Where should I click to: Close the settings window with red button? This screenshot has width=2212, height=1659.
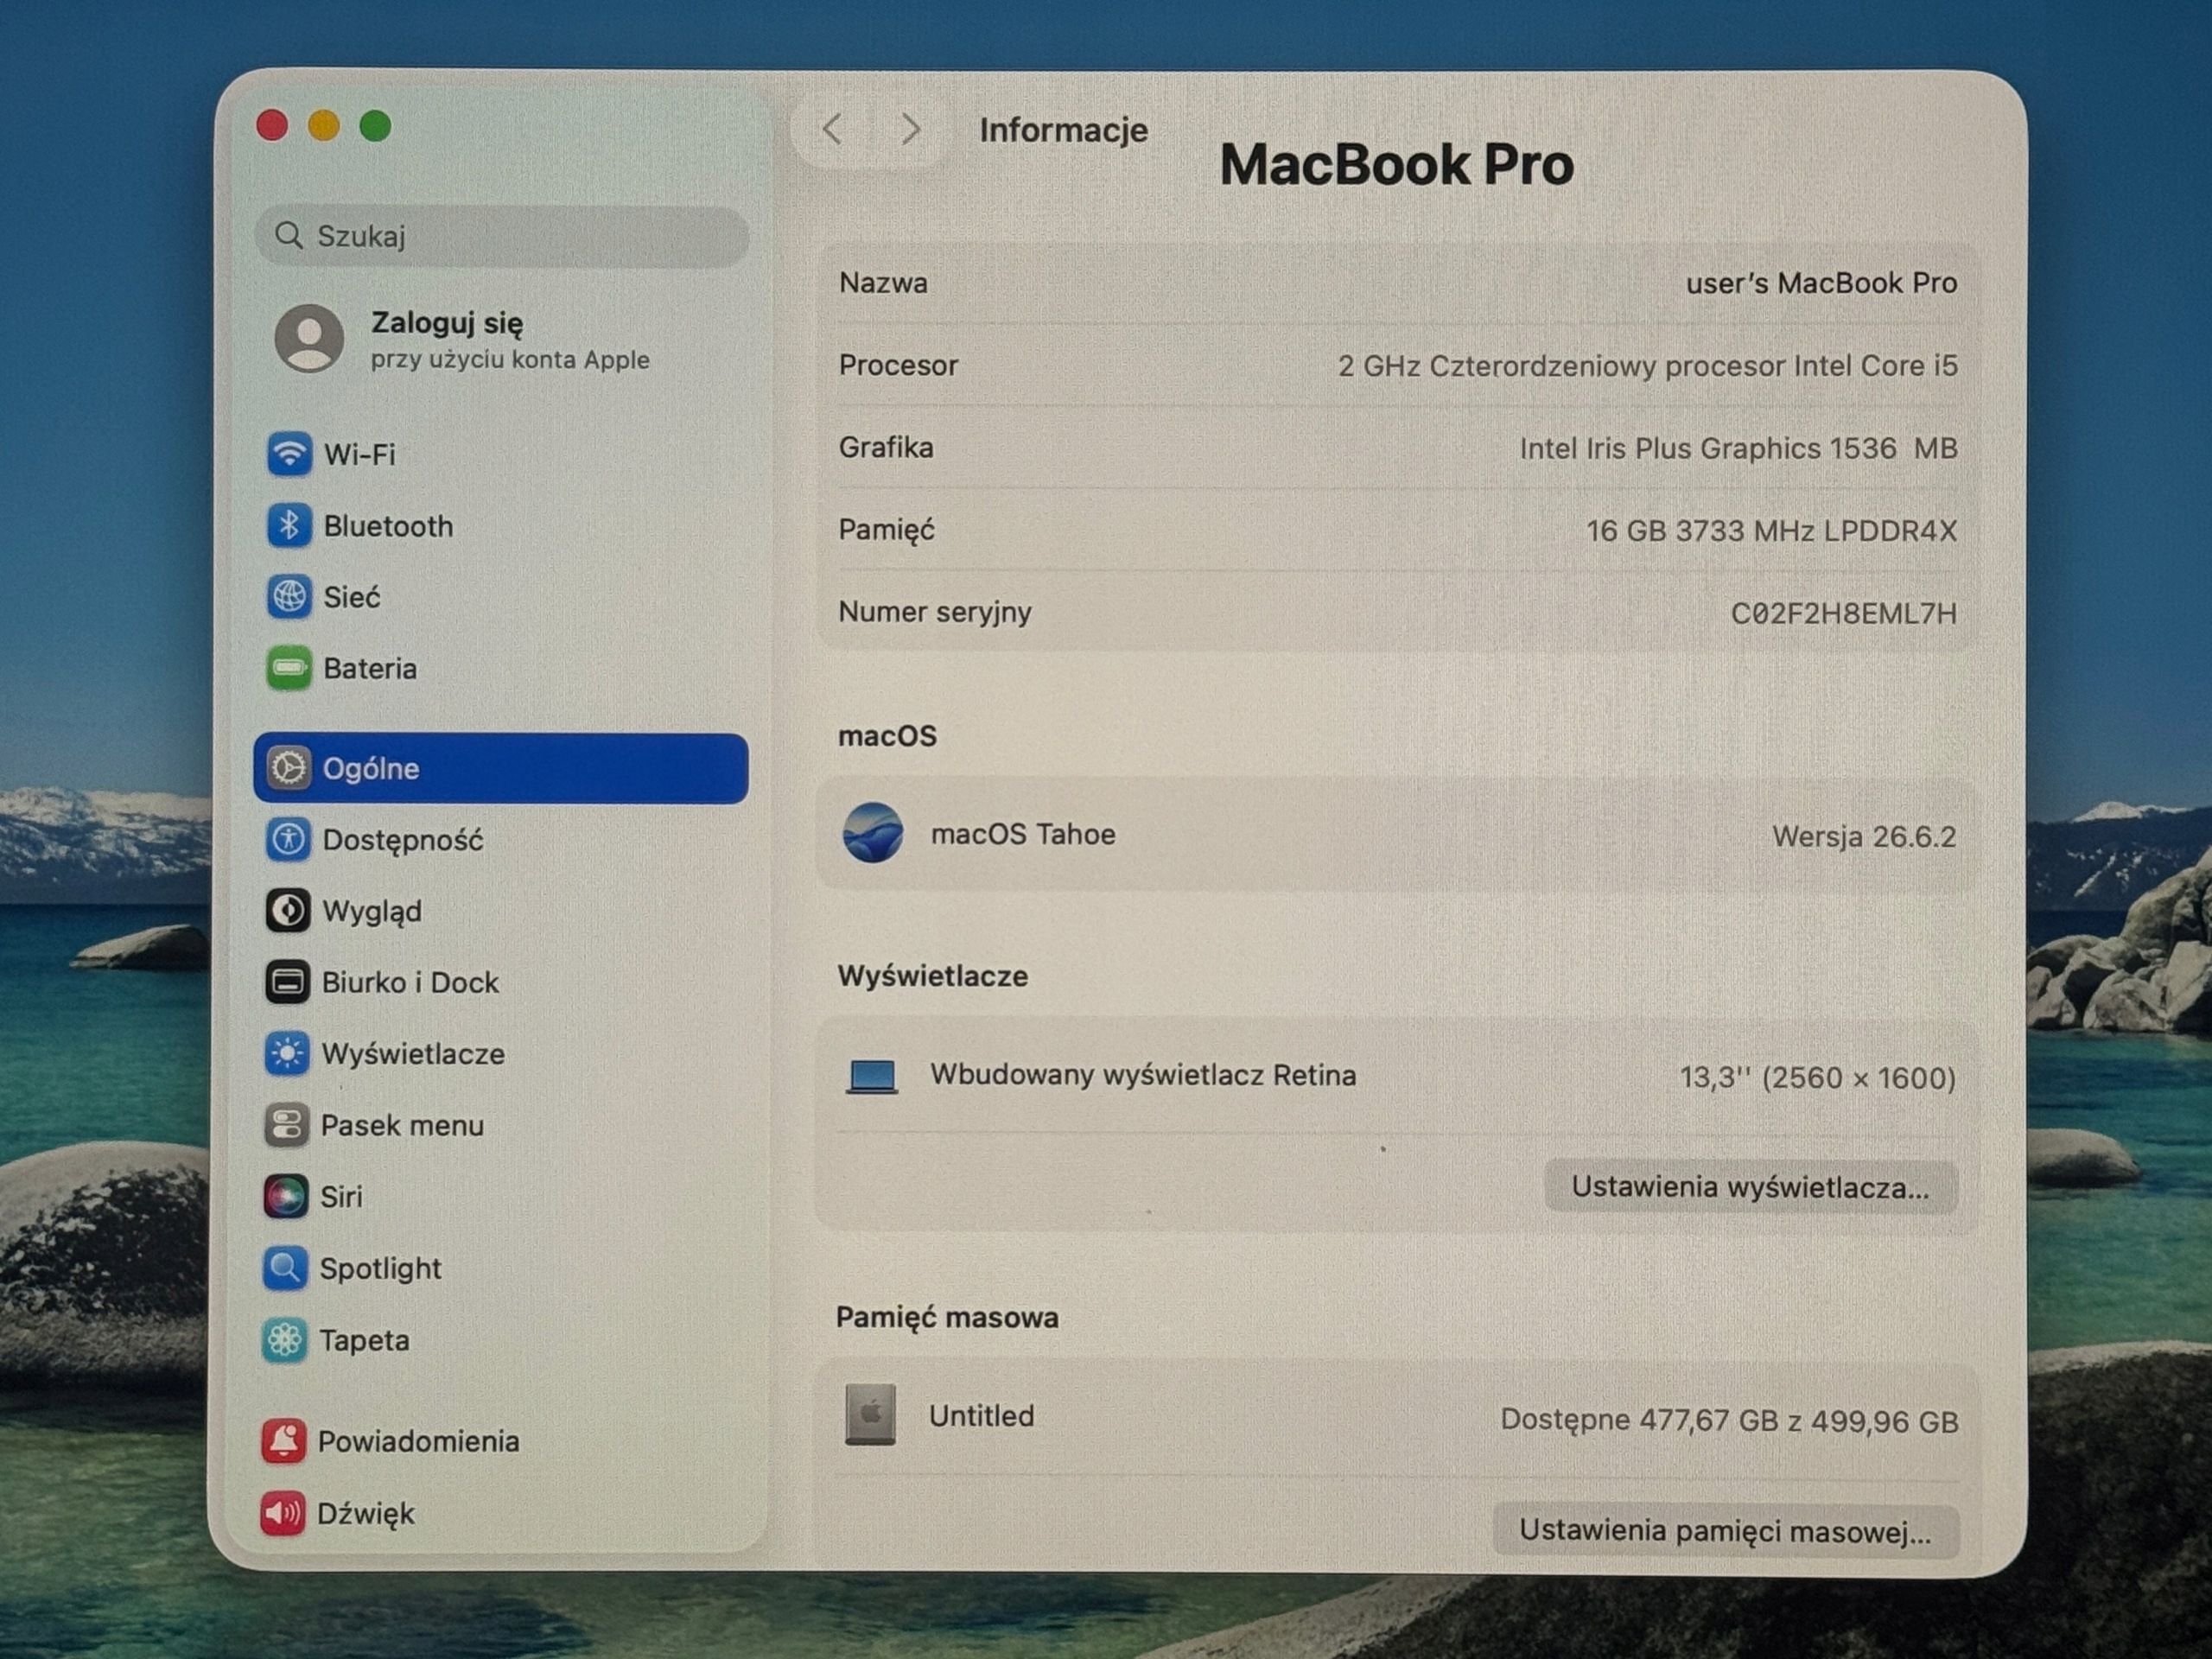click(x=273, y=126)
